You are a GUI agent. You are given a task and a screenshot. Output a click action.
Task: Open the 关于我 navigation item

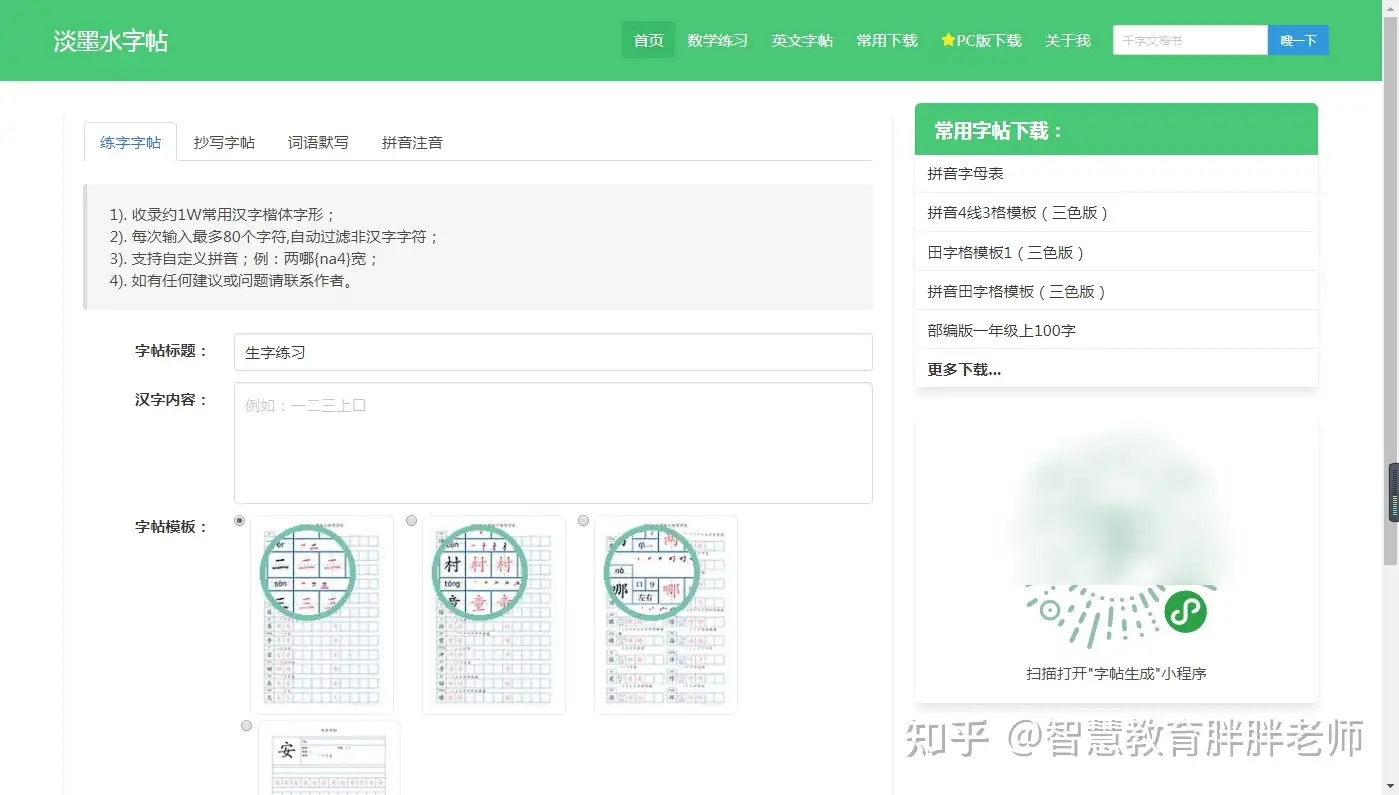[1068, 41]
